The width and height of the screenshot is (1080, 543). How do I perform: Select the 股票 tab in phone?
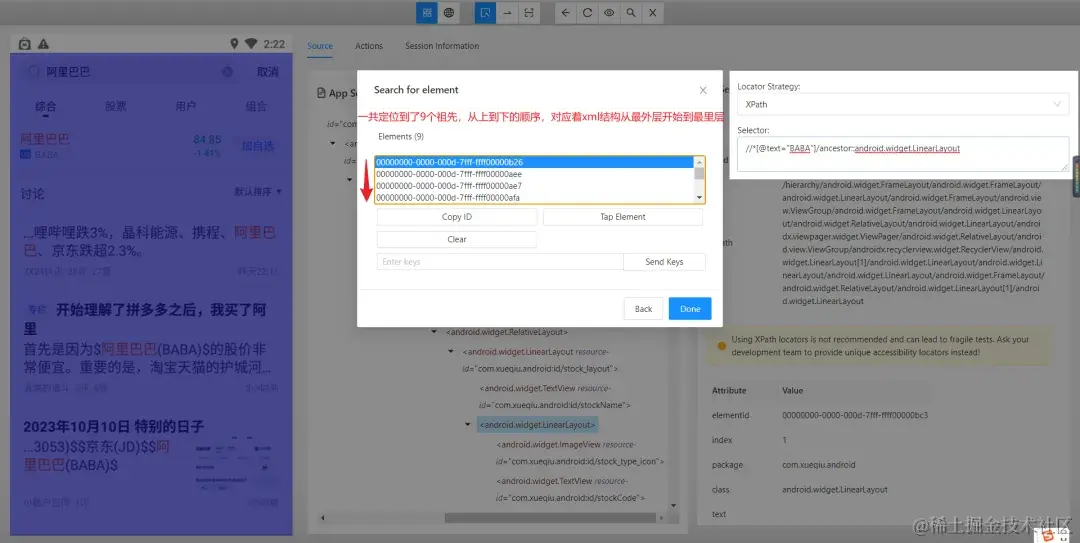tap(116, 106)
